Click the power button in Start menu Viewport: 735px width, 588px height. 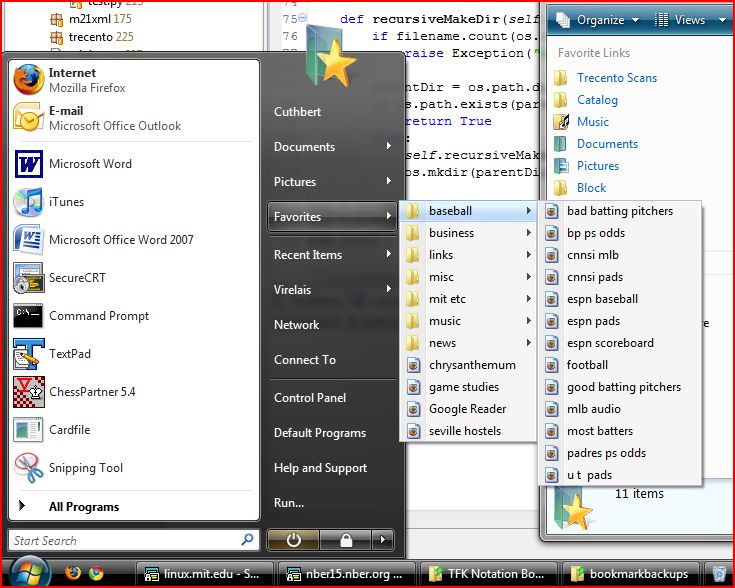293,540
